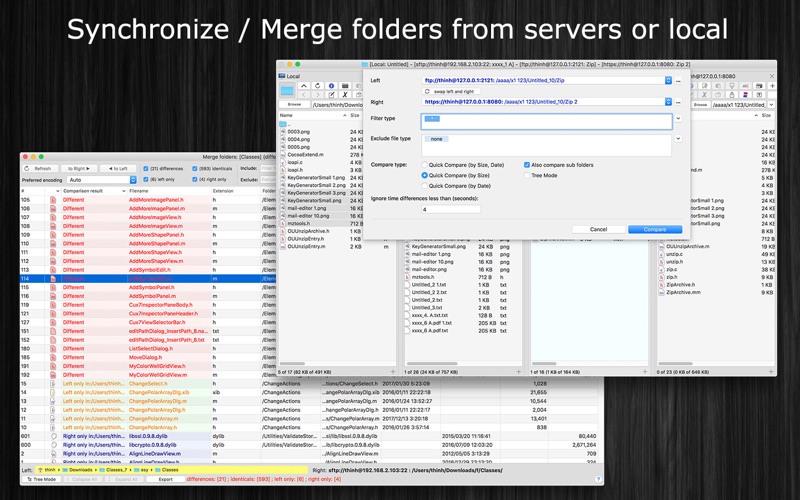Click the parent '..' folder in Local list
Screen dimensions: 800x500
[283, 124]
